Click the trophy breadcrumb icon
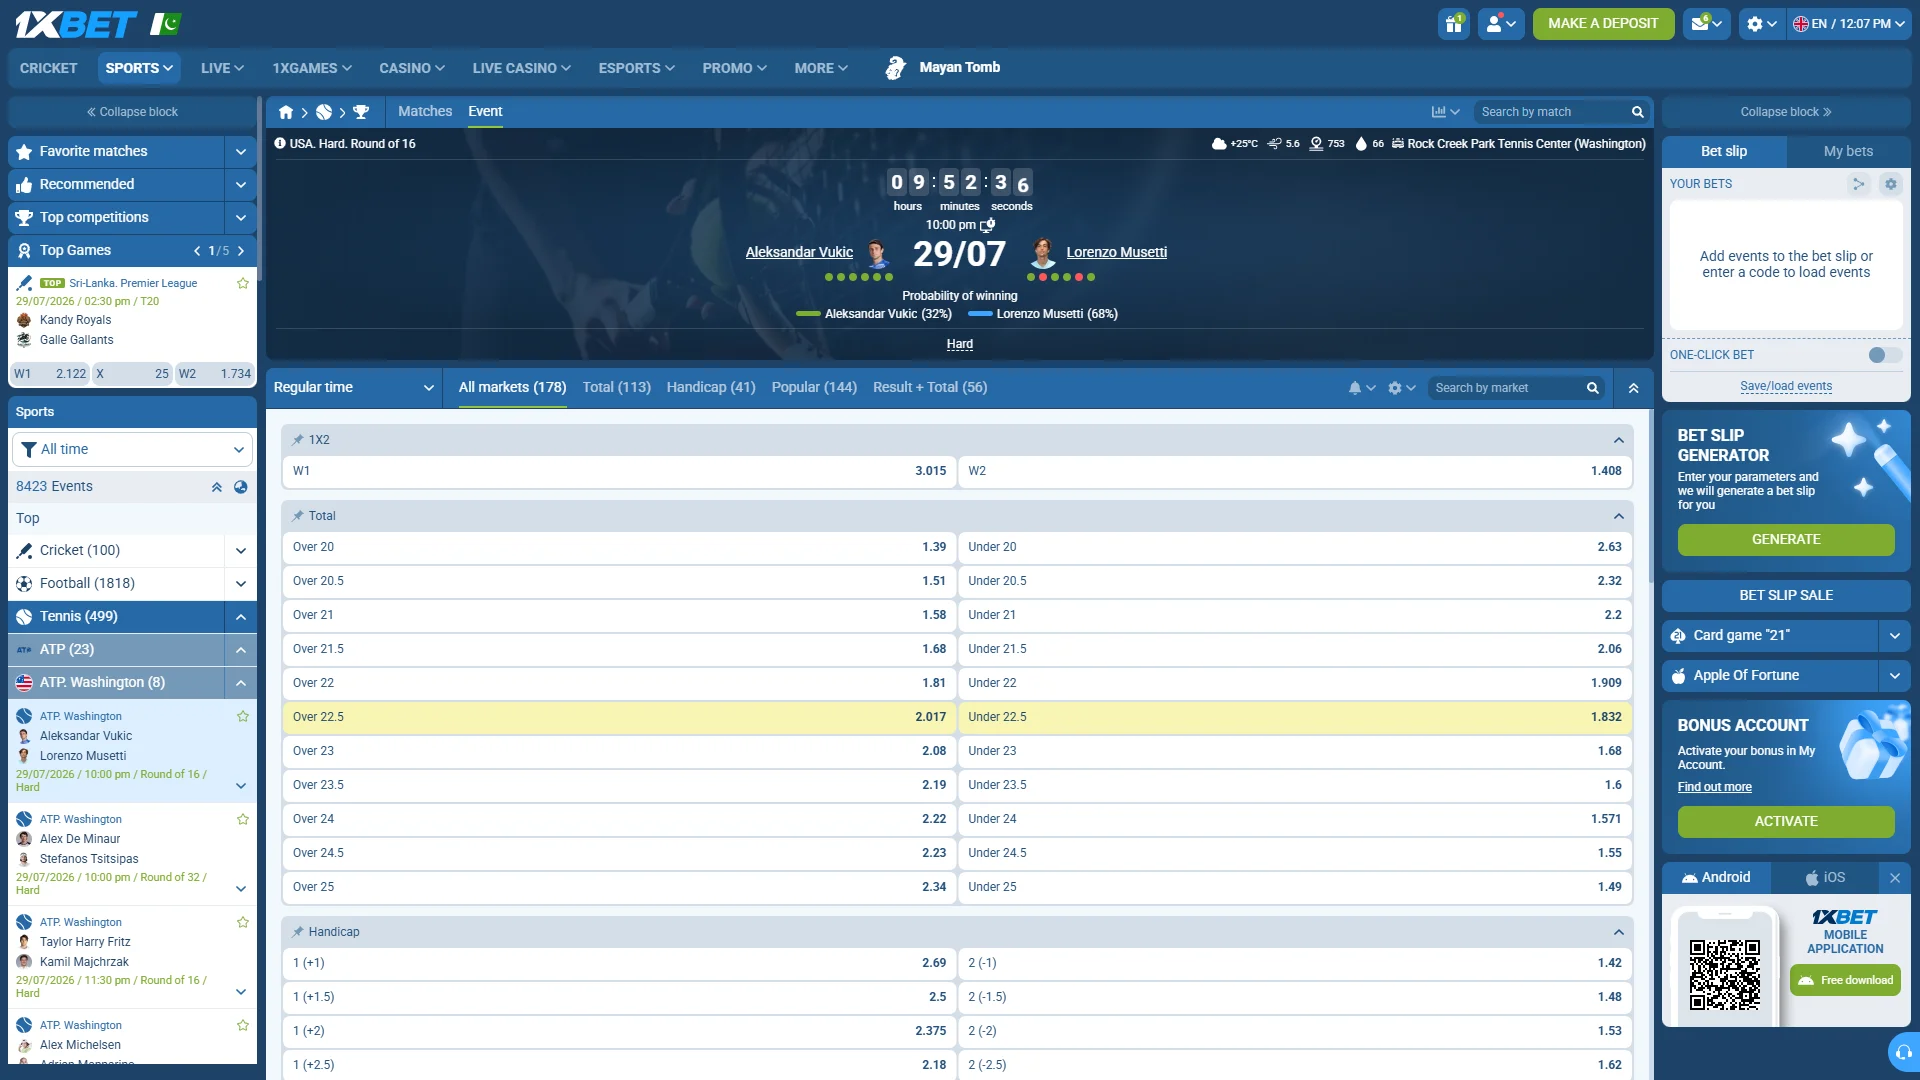Image resolution: width=1920 pixels, height=1080 pixels. [x=361, y=112]
